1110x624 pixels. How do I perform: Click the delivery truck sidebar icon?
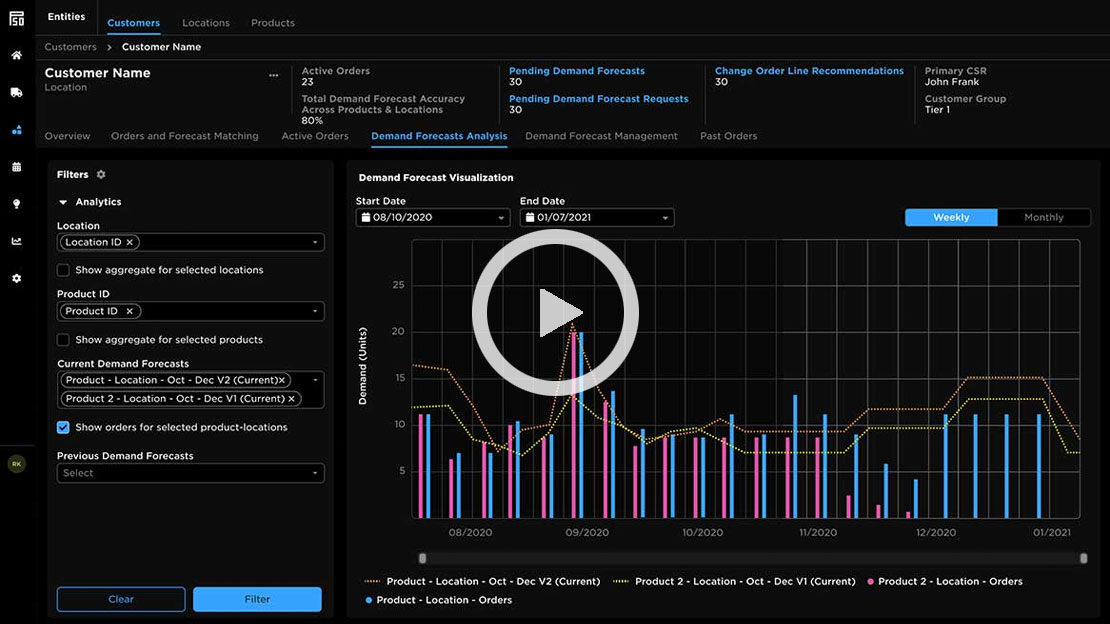pyautogui.click(x=16, y=93)
